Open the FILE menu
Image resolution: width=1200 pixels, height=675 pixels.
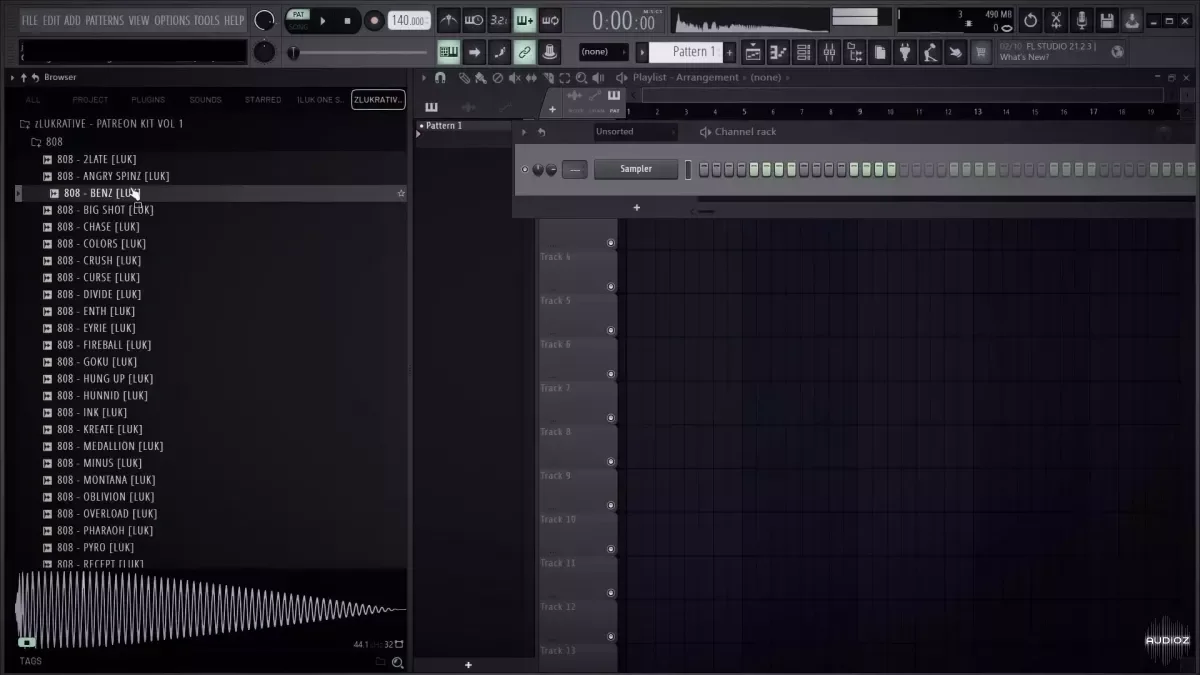[x=30, y=20]
